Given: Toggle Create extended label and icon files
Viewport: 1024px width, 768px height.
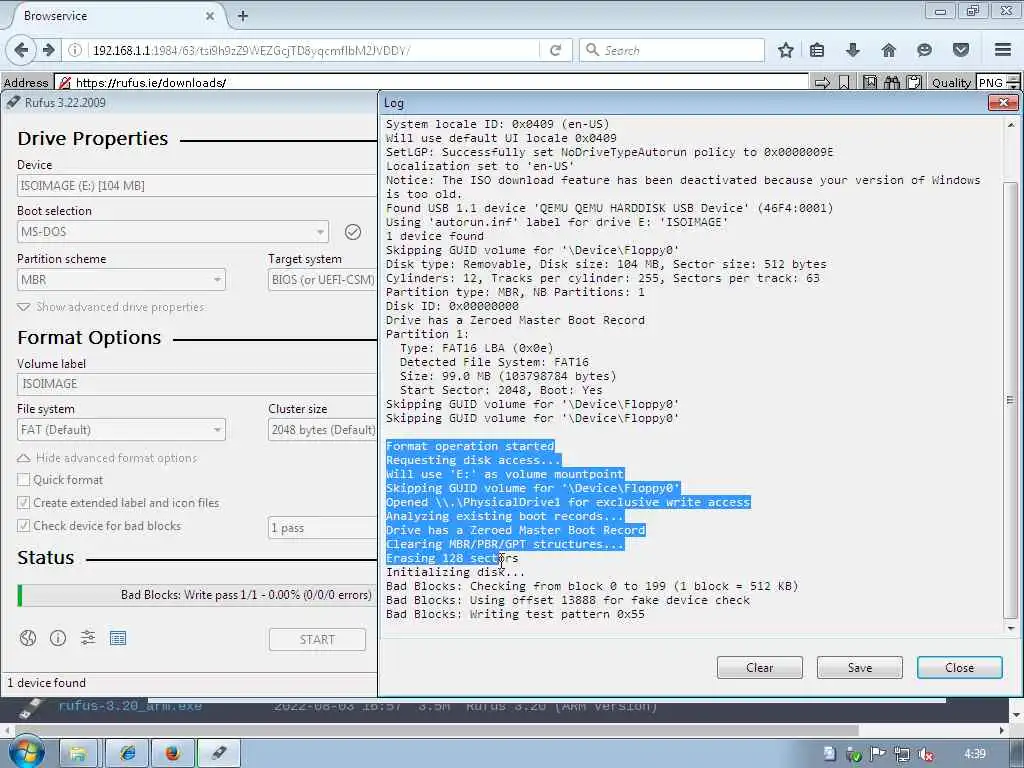Looking at the screenshot, I should (x=24, y=503).
